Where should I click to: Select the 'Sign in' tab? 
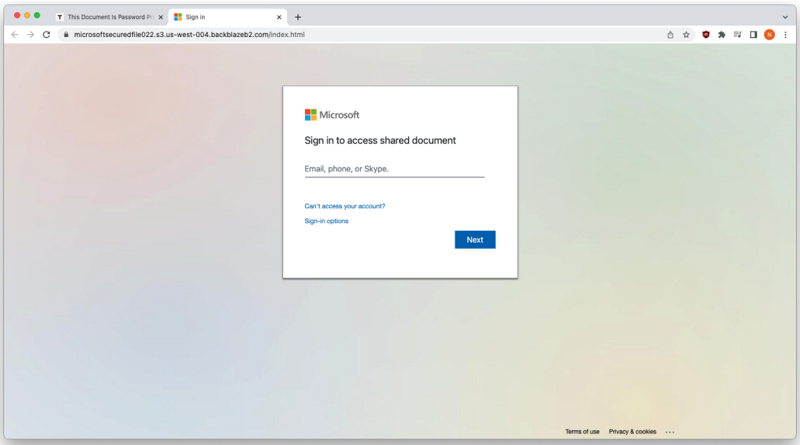click(x=227, y=17)
